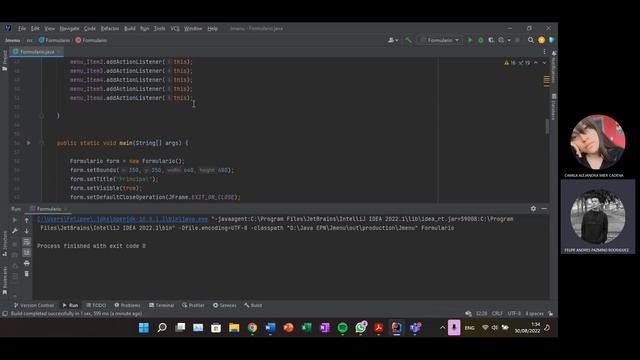Screen dimensions: 640x360
Task: Click the line:column position in status bar
Action: [x=481, y=313]
